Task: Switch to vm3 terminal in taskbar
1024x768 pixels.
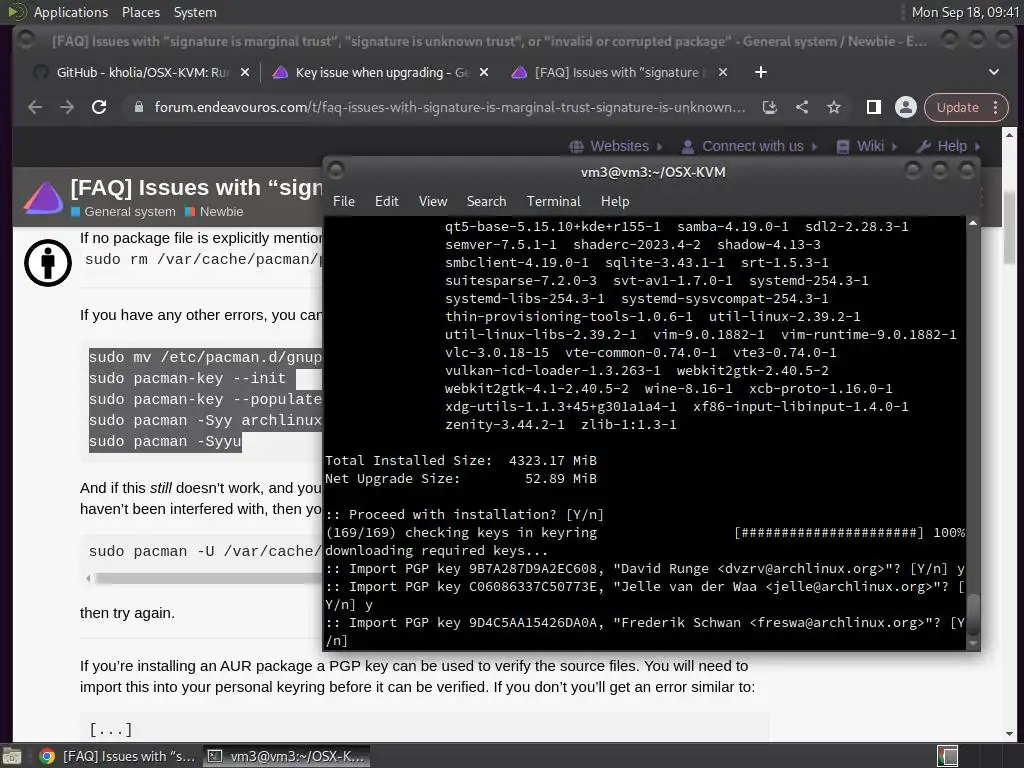Action: tap(287, 756)
